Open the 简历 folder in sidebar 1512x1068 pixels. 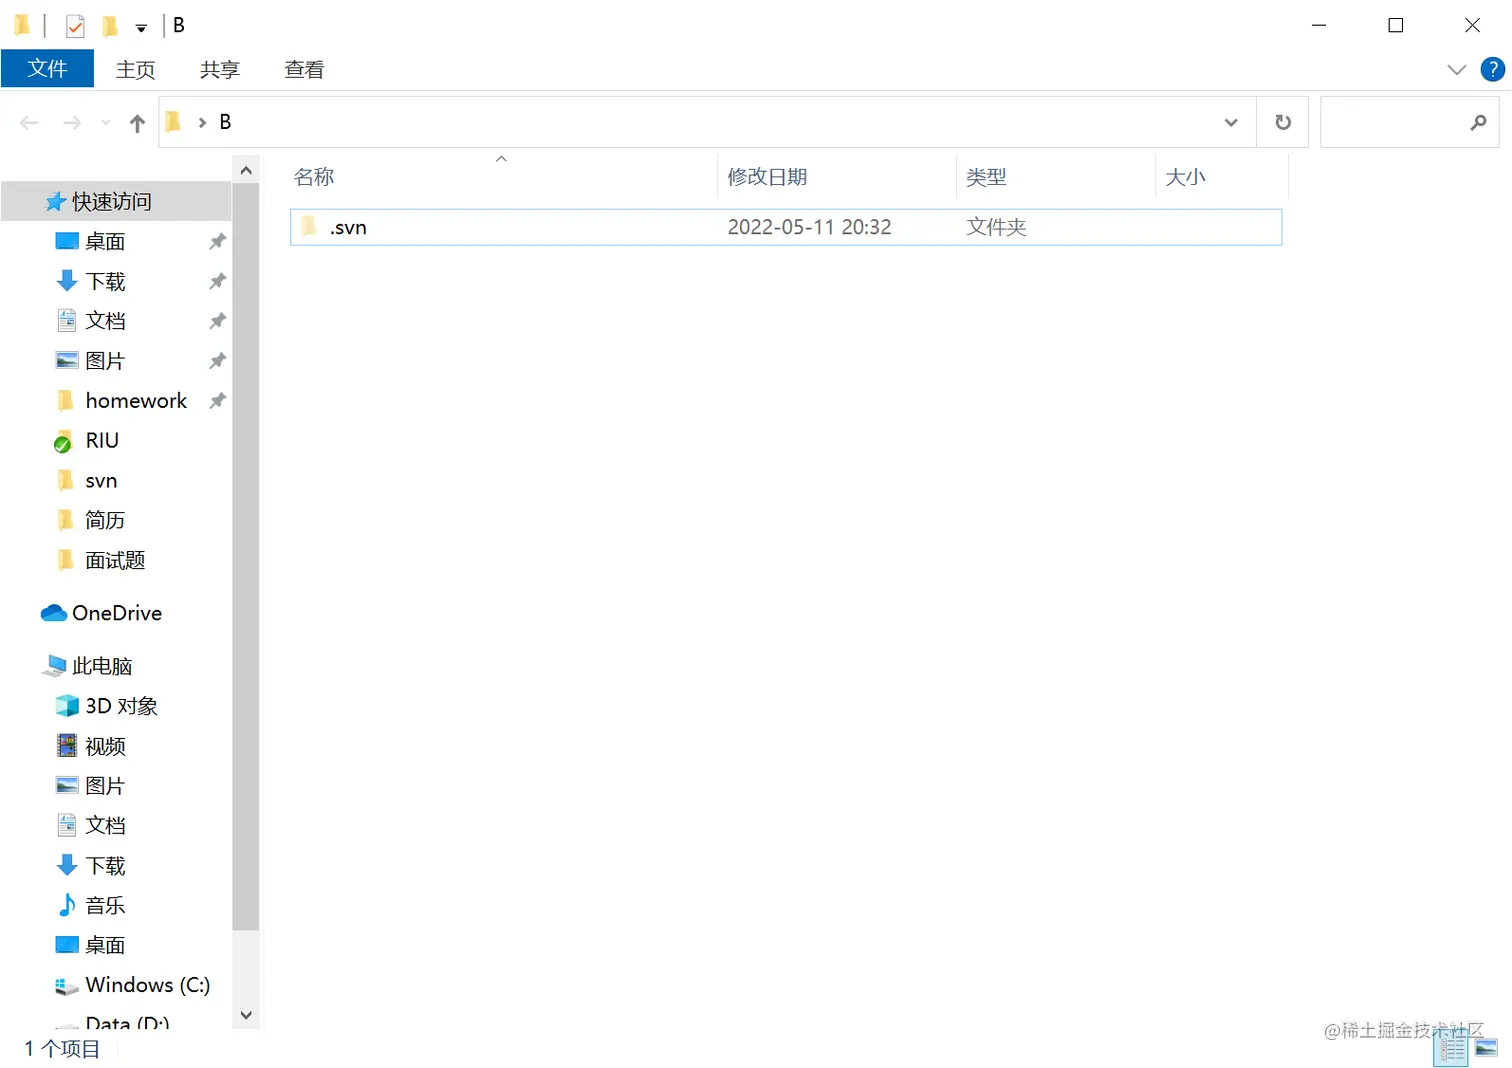click(105, 521)
